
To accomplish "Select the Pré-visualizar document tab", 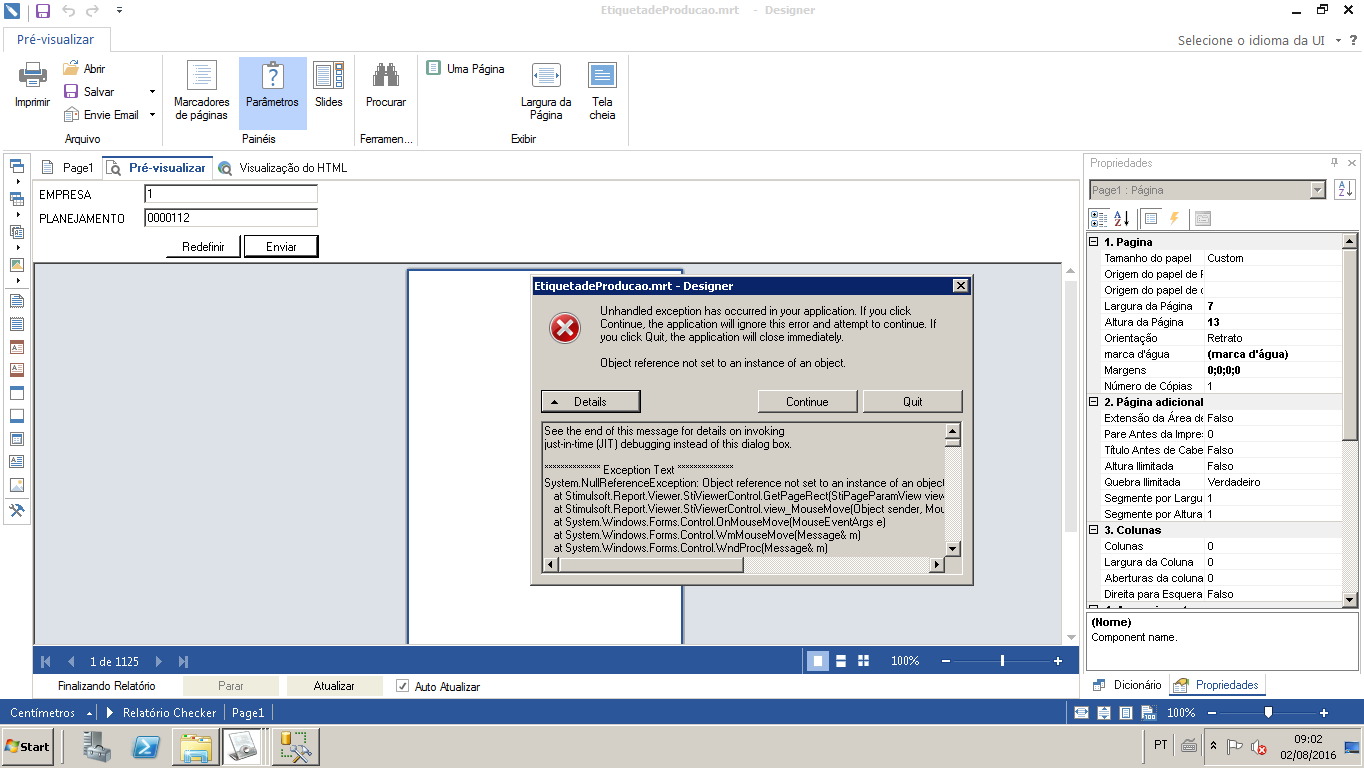I will tap(157, 168).
